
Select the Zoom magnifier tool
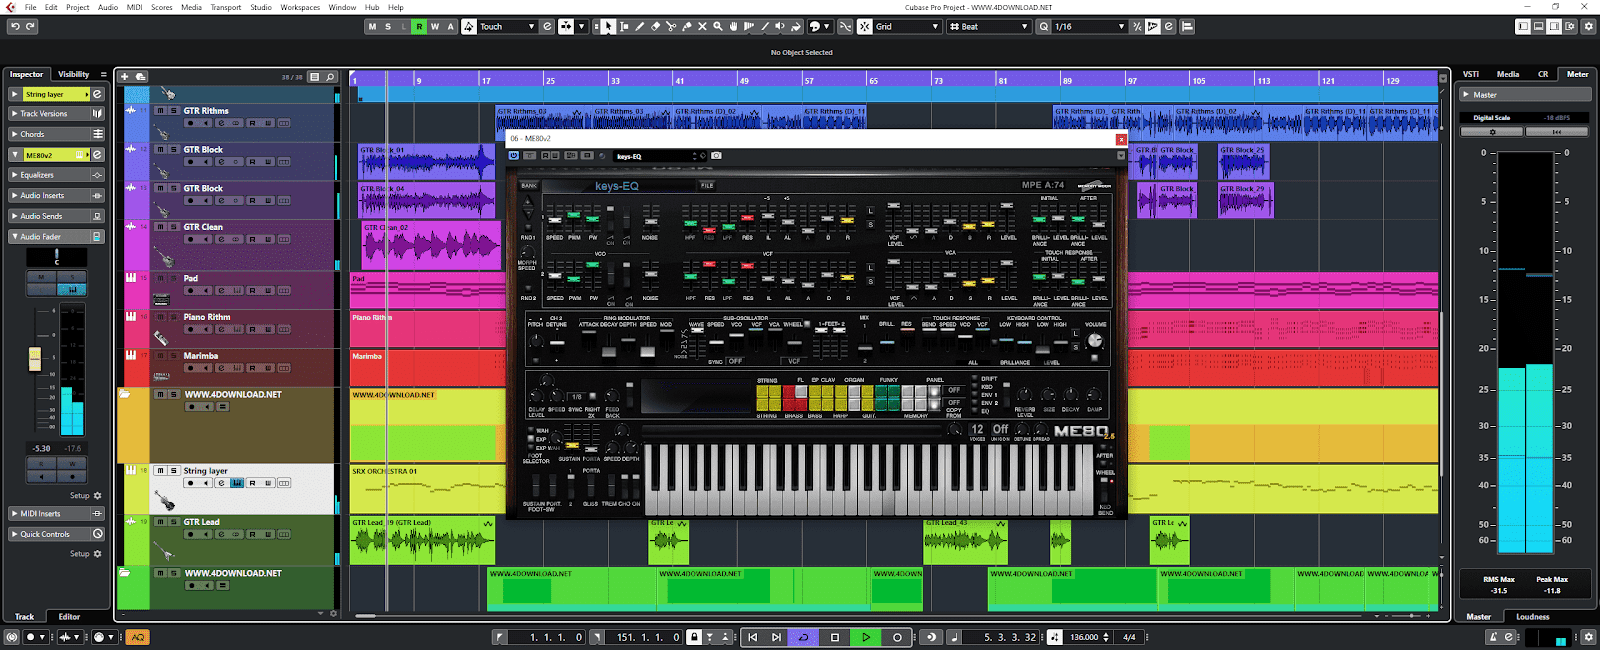coord(717,26)
